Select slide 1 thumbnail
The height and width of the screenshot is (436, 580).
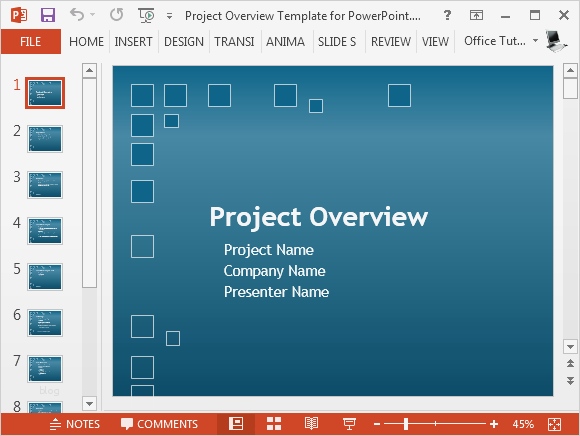click(45, 93)
